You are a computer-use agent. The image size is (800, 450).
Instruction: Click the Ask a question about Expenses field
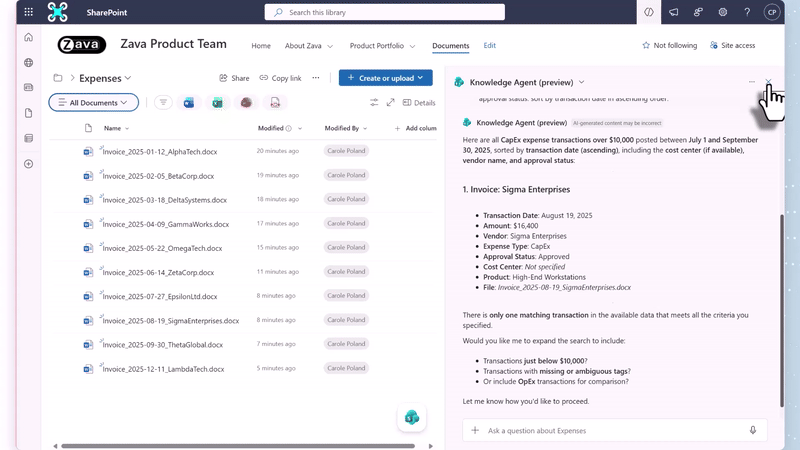tap(615, 430)
